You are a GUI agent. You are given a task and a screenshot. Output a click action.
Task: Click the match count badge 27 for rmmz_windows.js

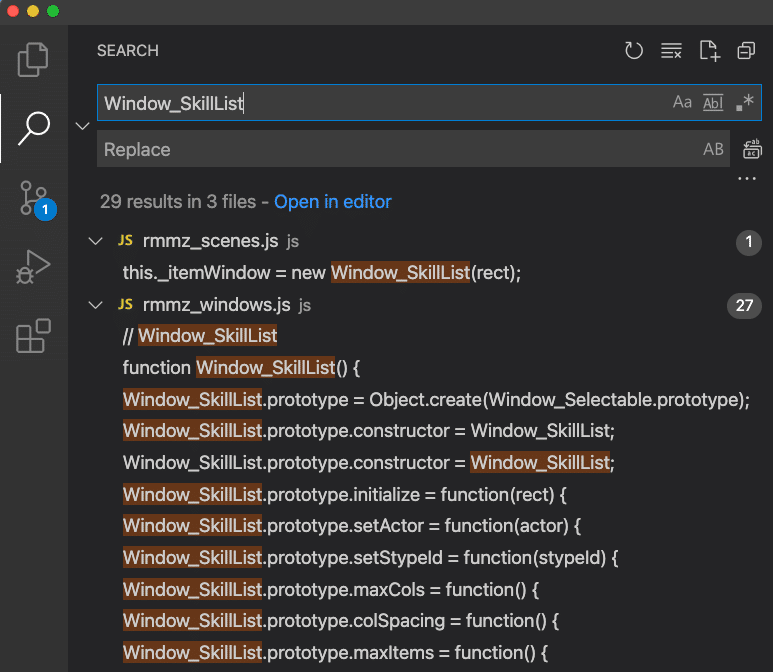(x=744, y=306)
